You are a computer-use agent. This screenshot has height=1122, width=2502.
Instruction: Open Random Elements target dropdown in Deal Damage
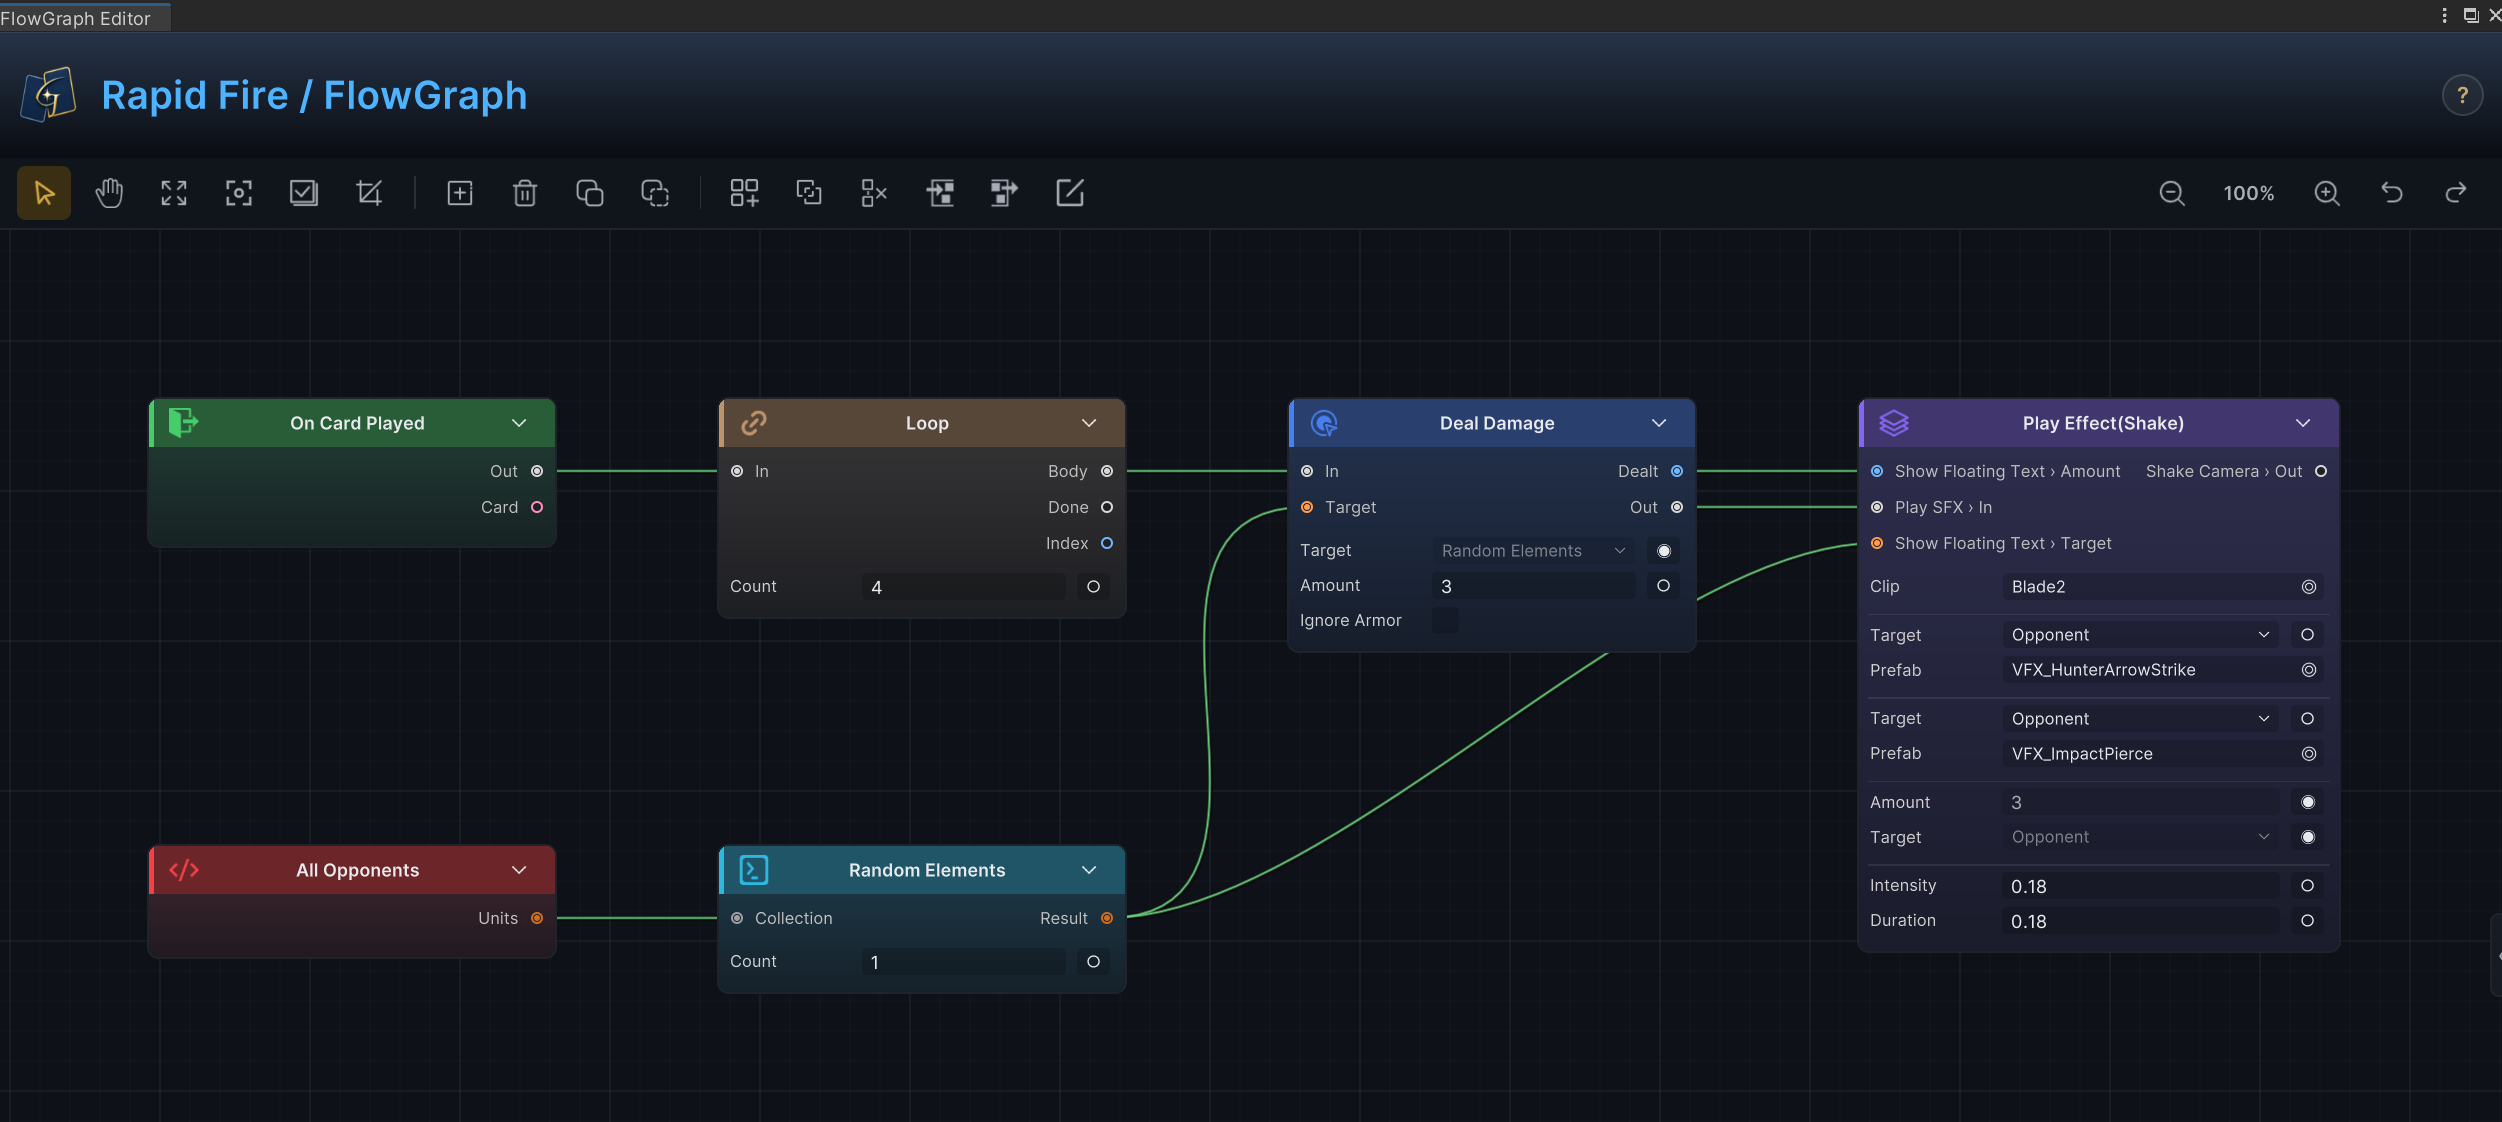coord(1533,551)
